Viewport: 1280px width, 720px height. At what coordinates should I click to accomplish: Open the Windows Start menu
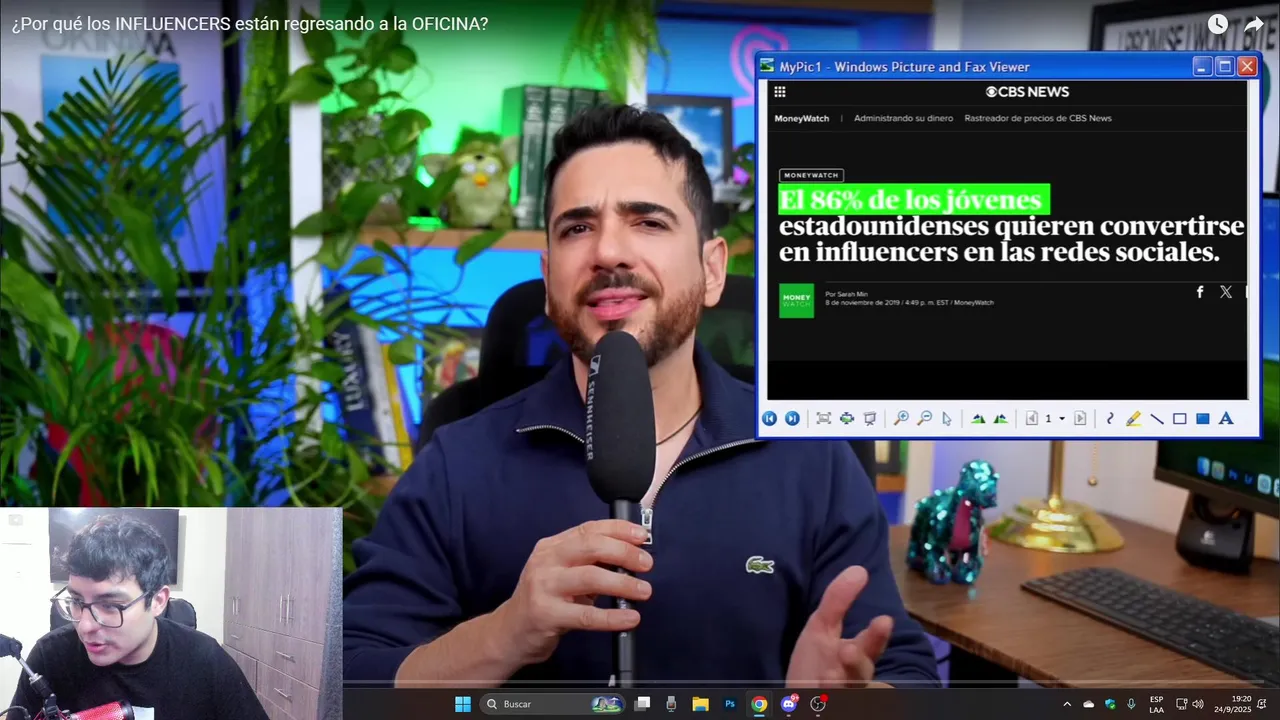[x=463, y=704]
